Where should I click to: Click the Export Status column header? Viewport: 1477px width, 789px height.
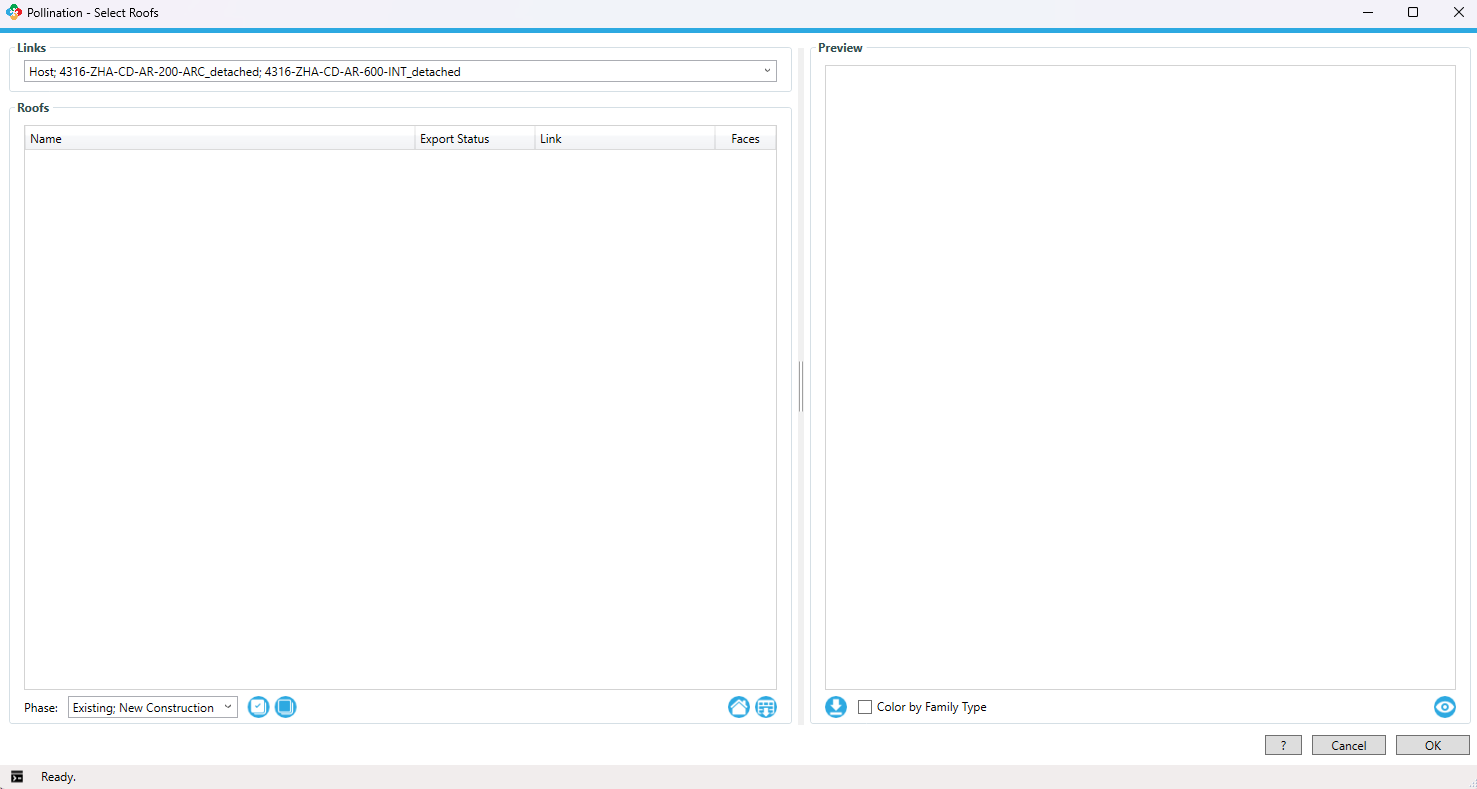coord(474,139)
